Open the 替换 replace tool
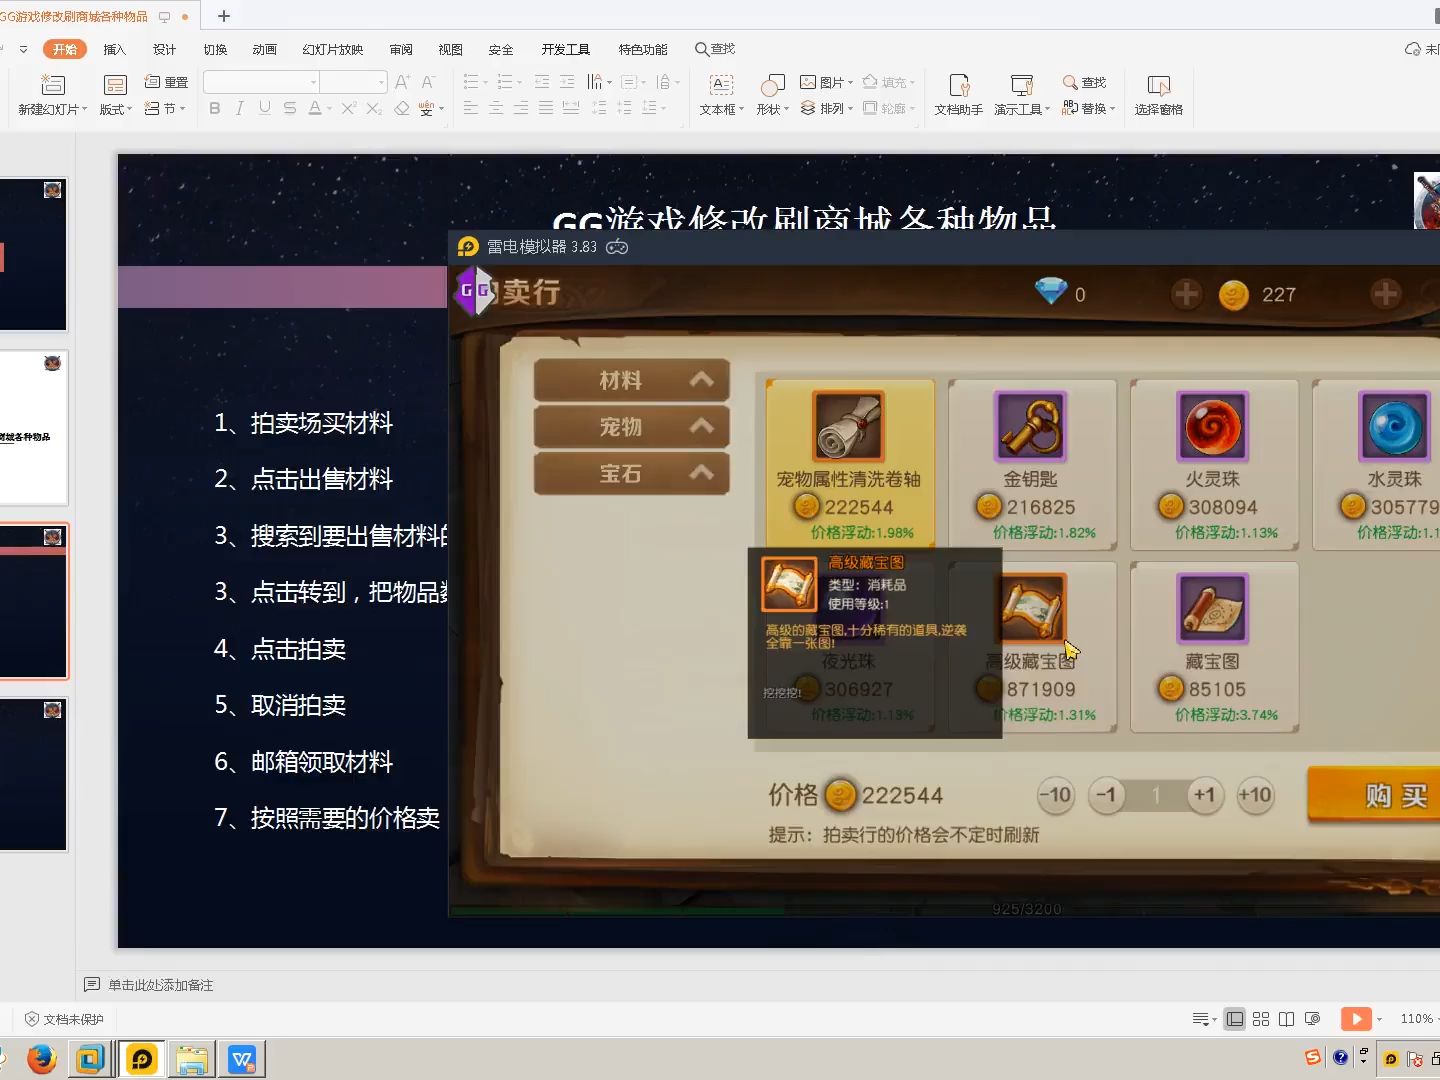Screen dimensions: 1440x1080 (x=1088, y=108)
